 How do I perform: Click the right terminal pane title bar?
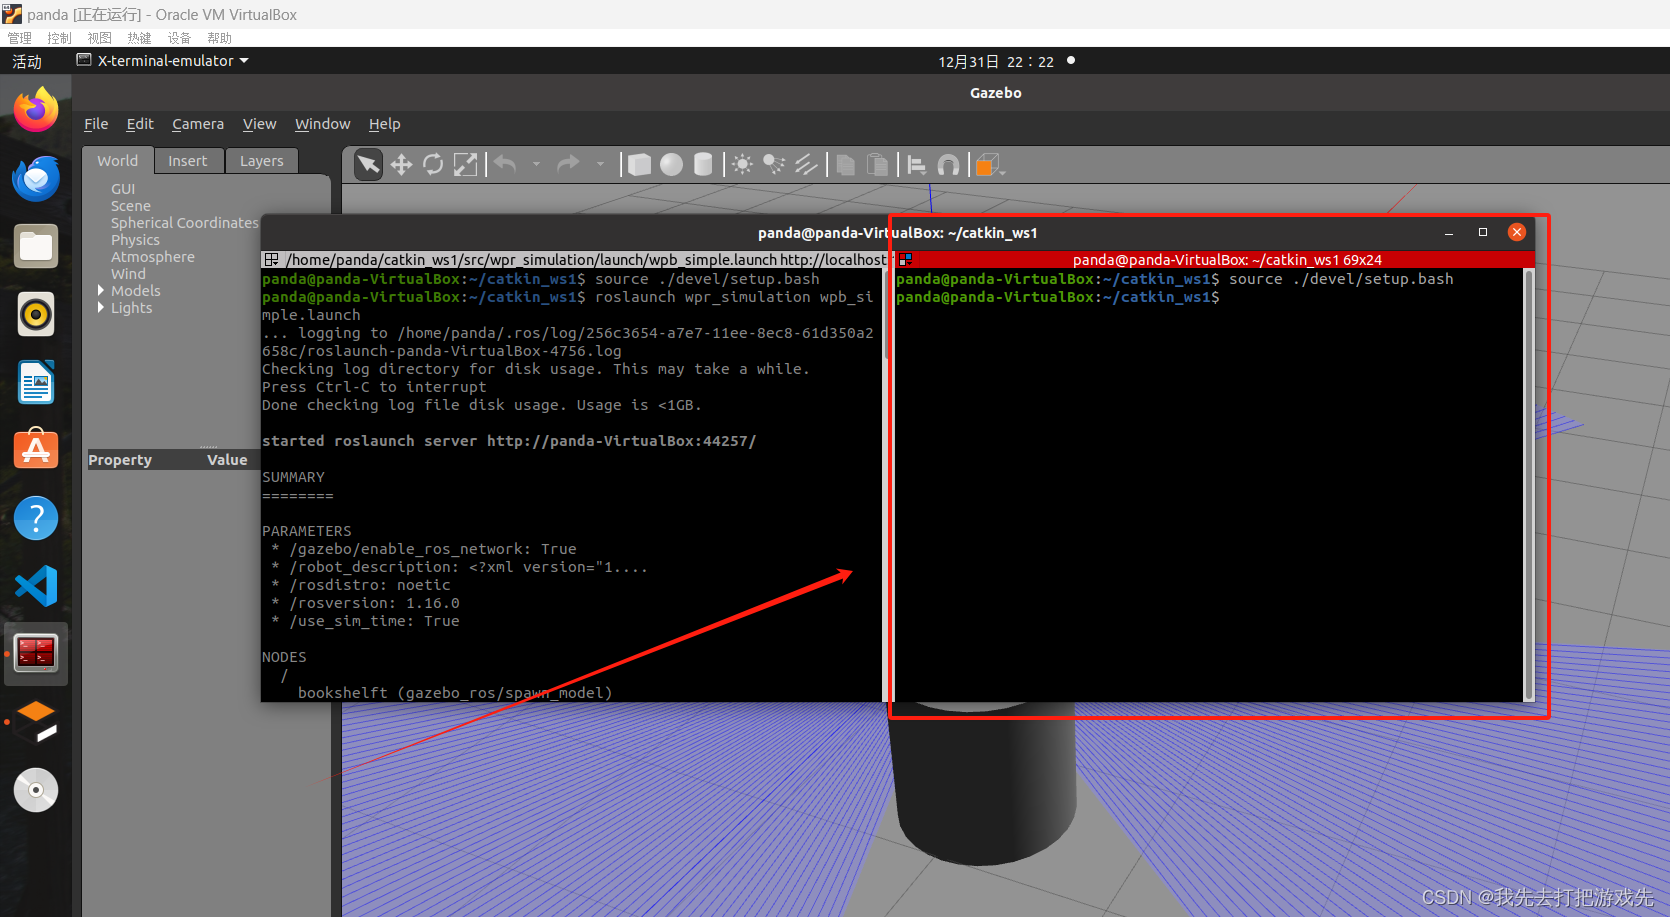click(x=1214, y=260)
